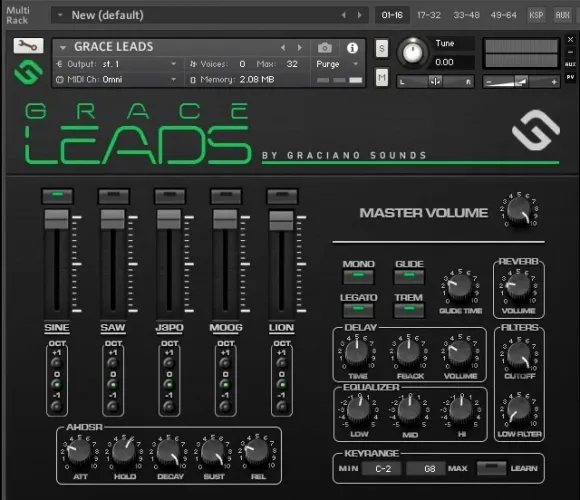Open the GRACE LEADS instrument dropdown
580x500 pixels.
63,47
